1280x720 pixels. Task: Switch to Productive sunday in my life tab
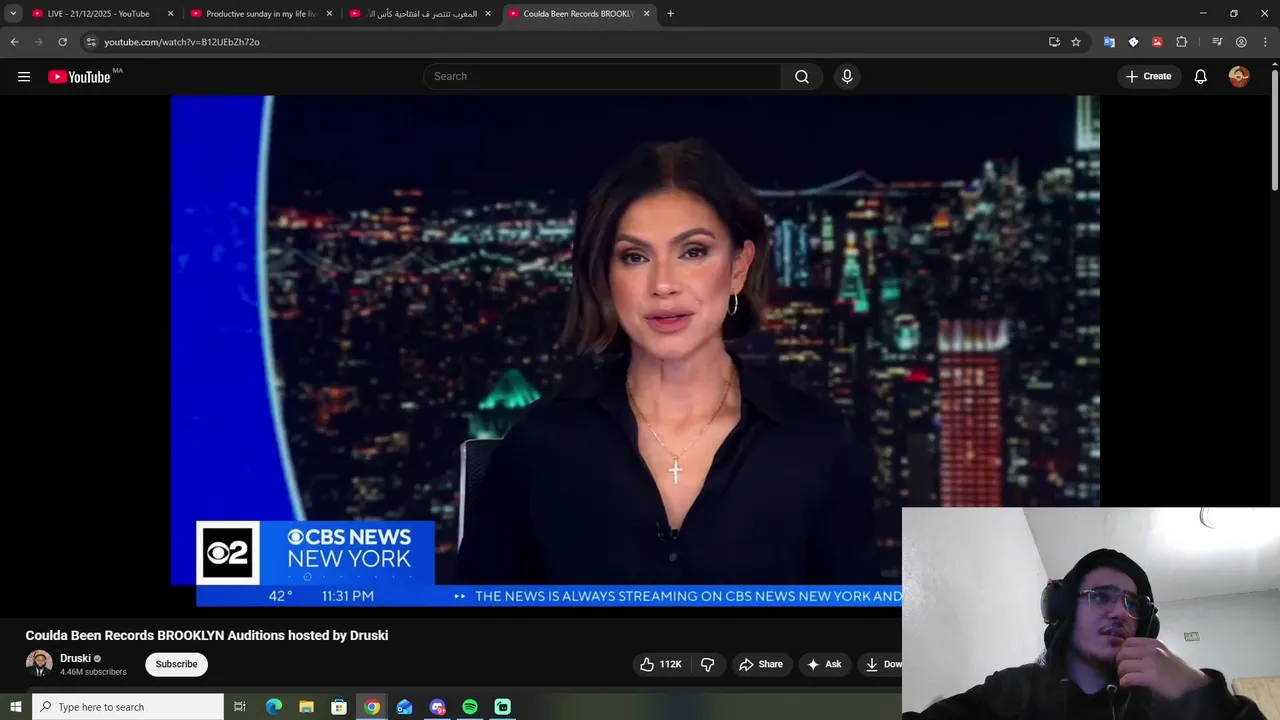tap(260, 14)
